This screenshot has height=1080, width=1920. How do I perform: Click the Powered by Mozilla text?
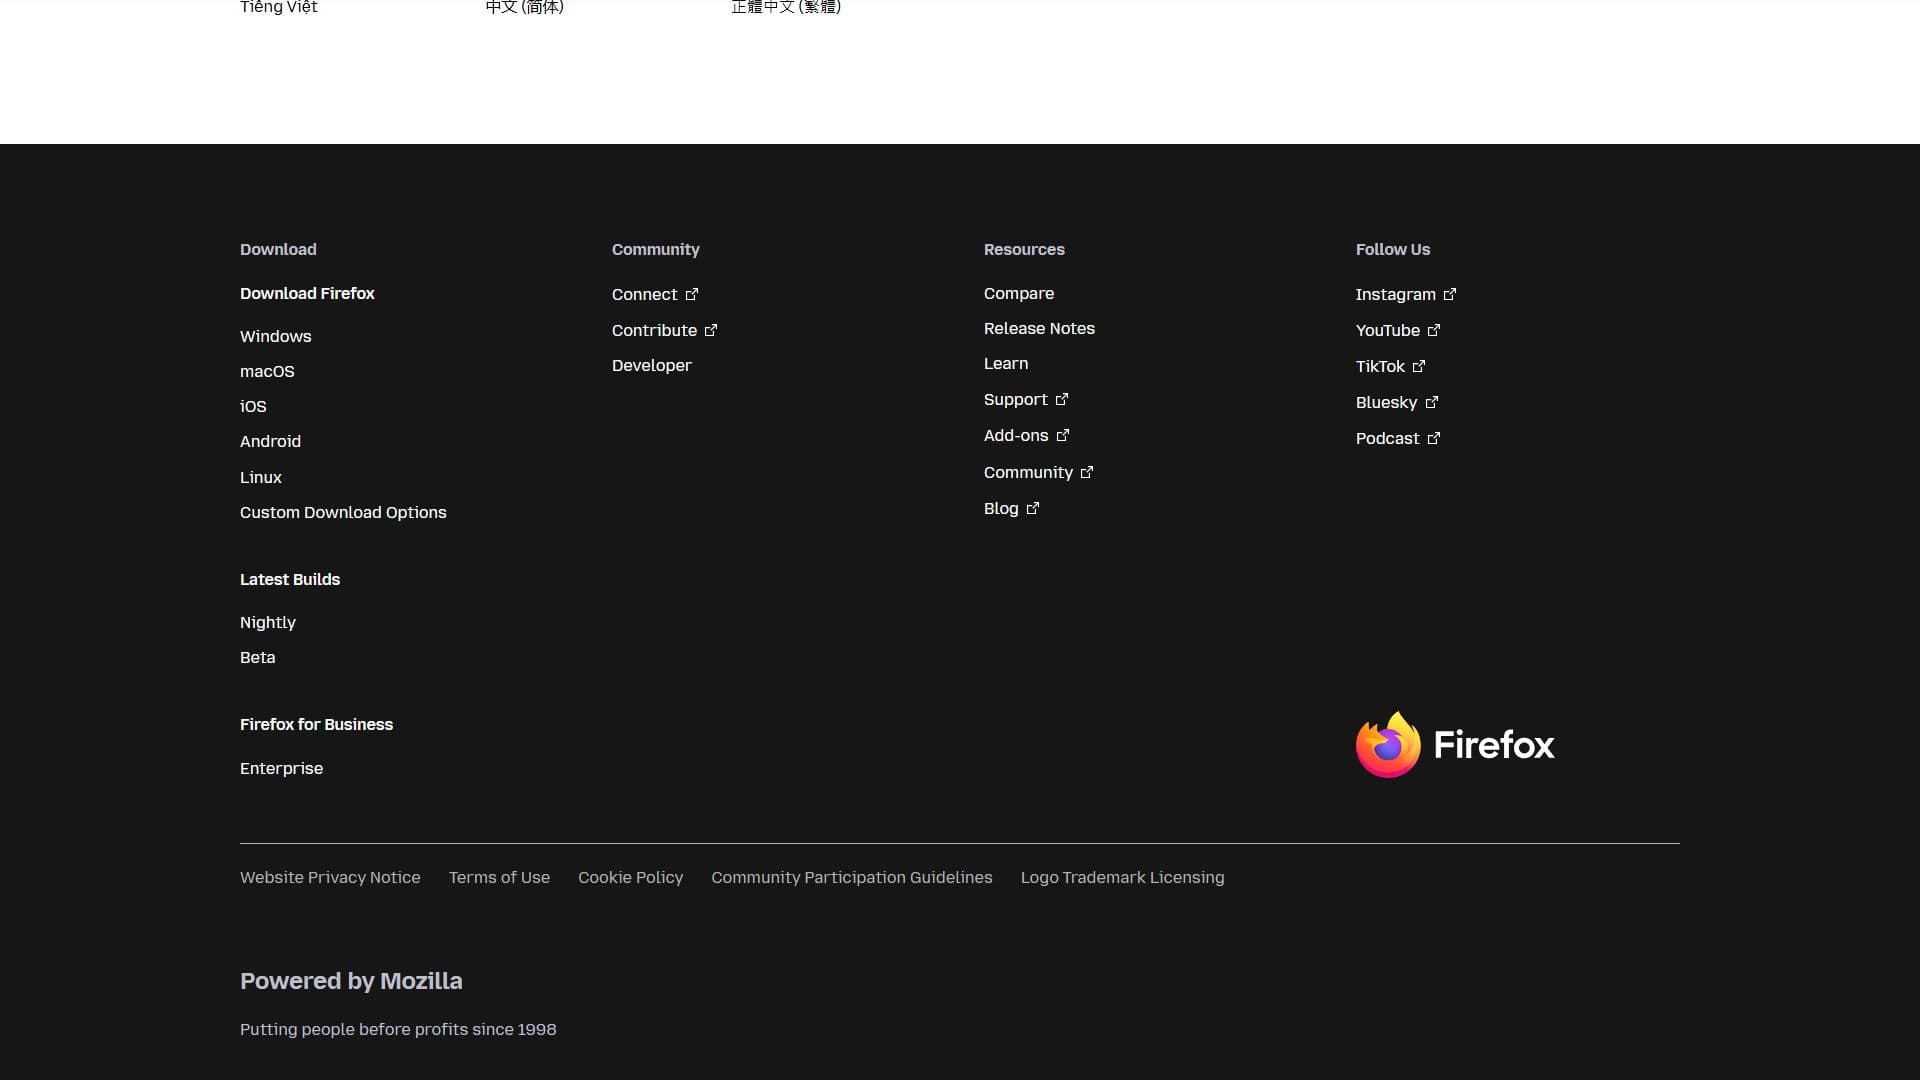point(351,981)
